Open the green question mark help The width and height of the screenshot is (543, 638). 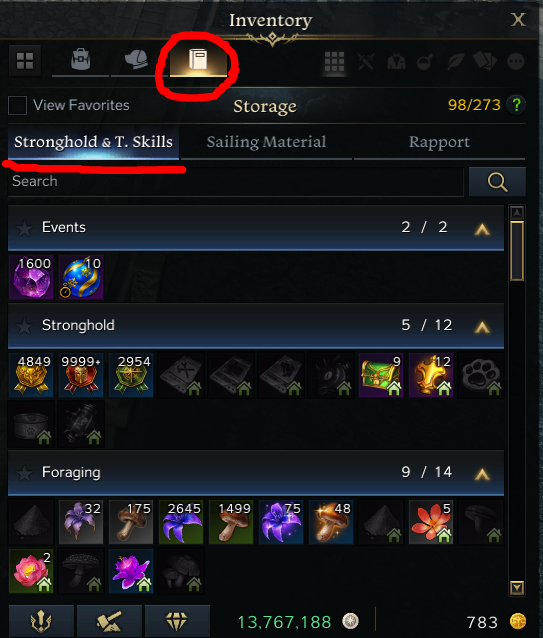point(516,105)
